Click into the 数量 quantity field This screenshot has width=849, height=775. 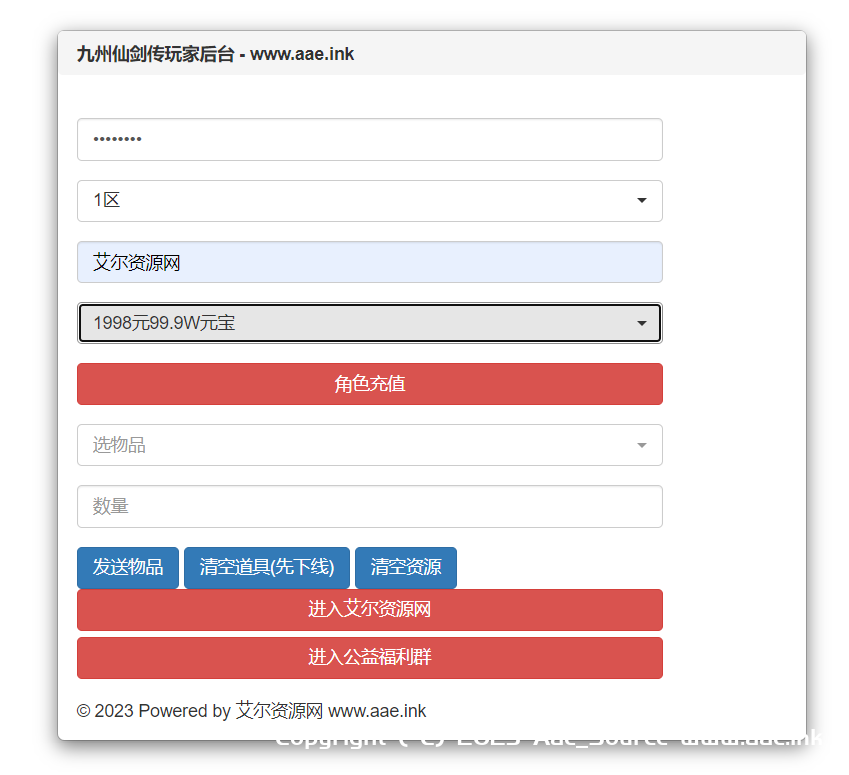(x=369, y=507)
